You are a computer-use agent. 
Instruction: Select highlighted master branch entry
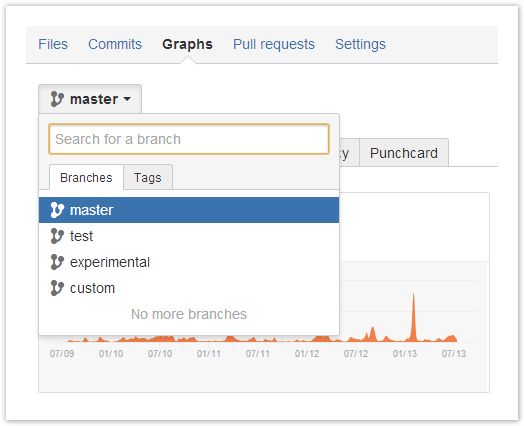click(189, 210)
